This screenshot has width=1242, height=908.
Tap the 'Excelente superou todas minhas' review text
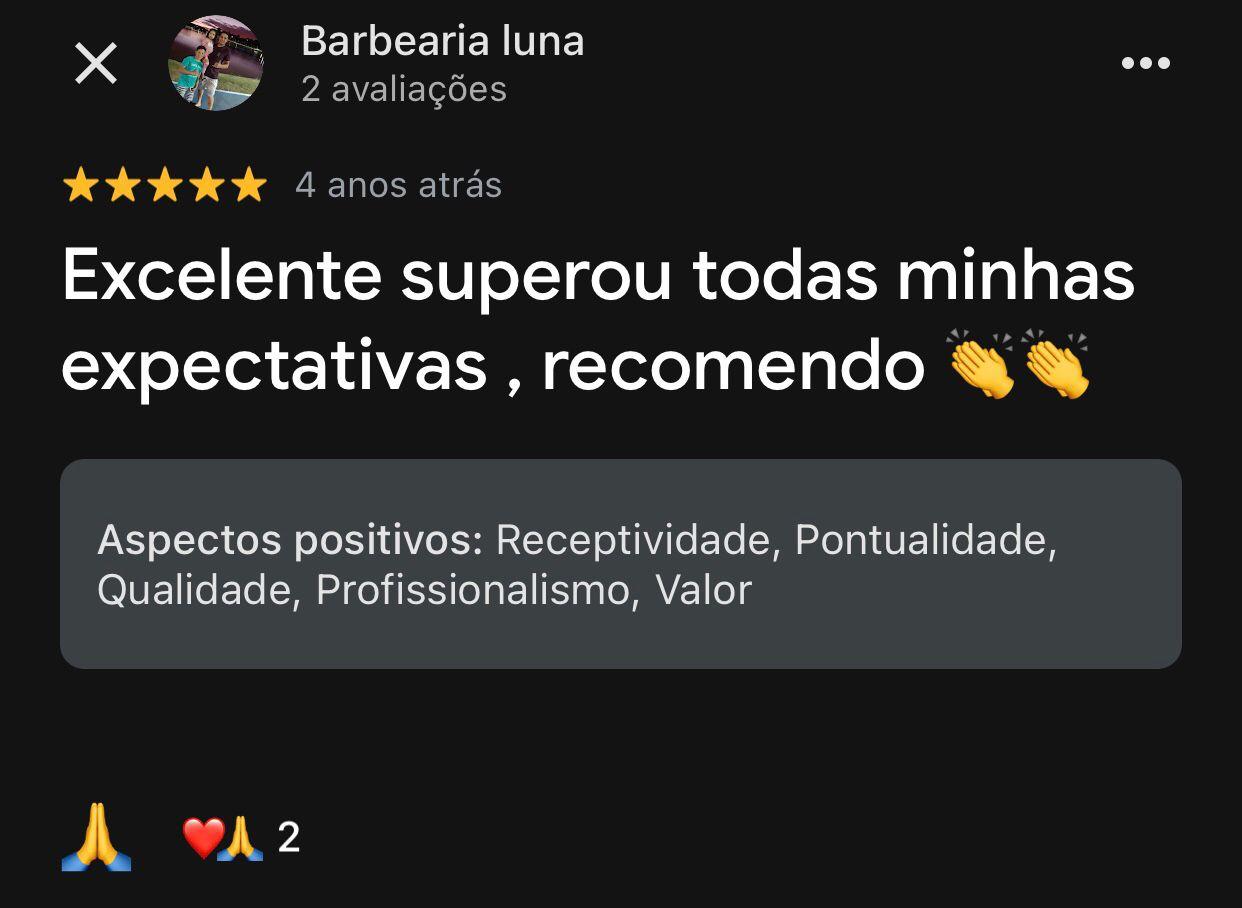(x=598, y=275)
